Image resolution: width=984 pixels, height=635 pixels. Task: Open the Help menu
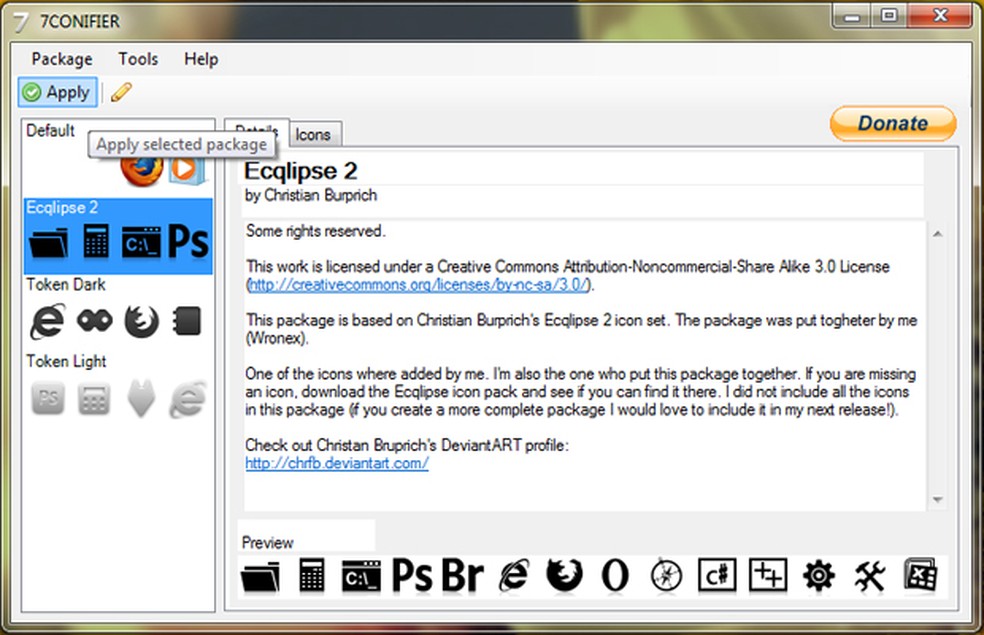coord(201,59)
